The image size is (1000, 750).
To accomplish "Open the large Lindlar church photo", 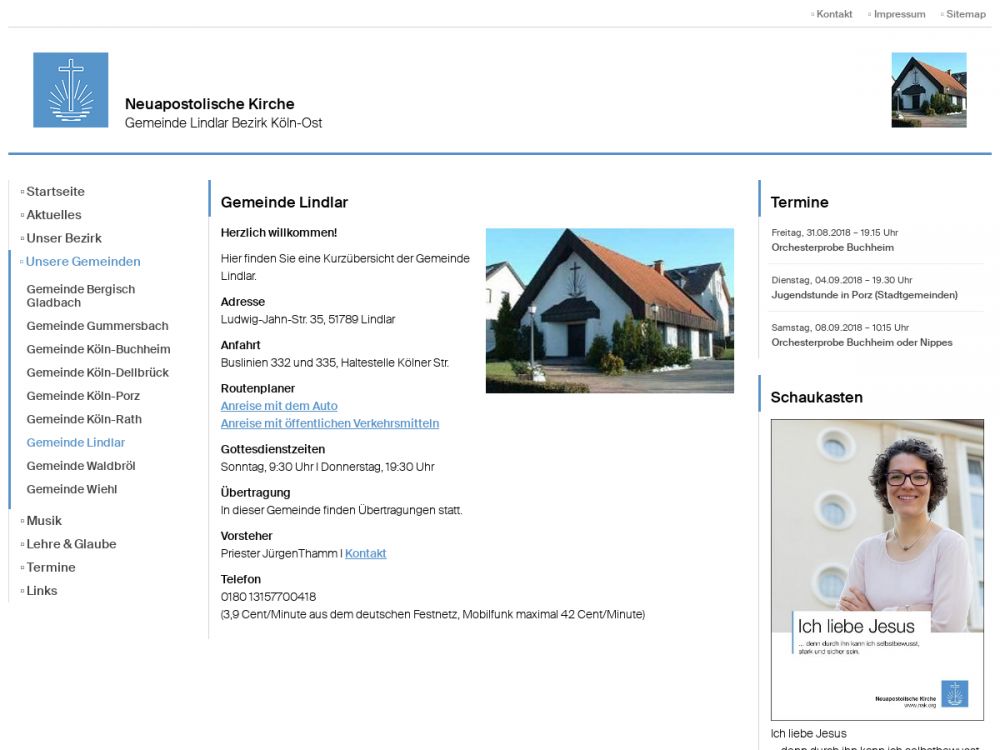I will tap(609, 310).
